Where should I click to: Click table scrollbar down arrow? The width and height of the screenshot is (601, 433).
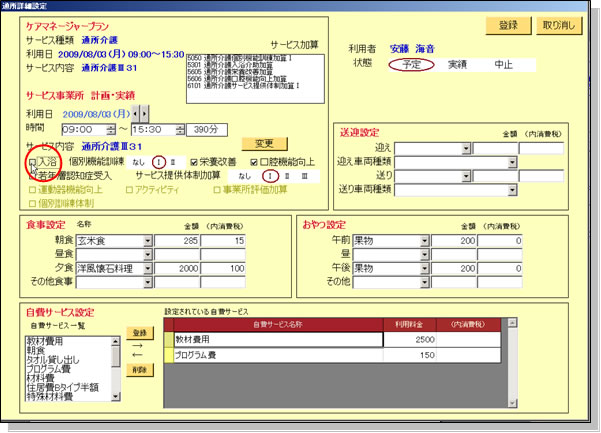click(x=512, y=403)
